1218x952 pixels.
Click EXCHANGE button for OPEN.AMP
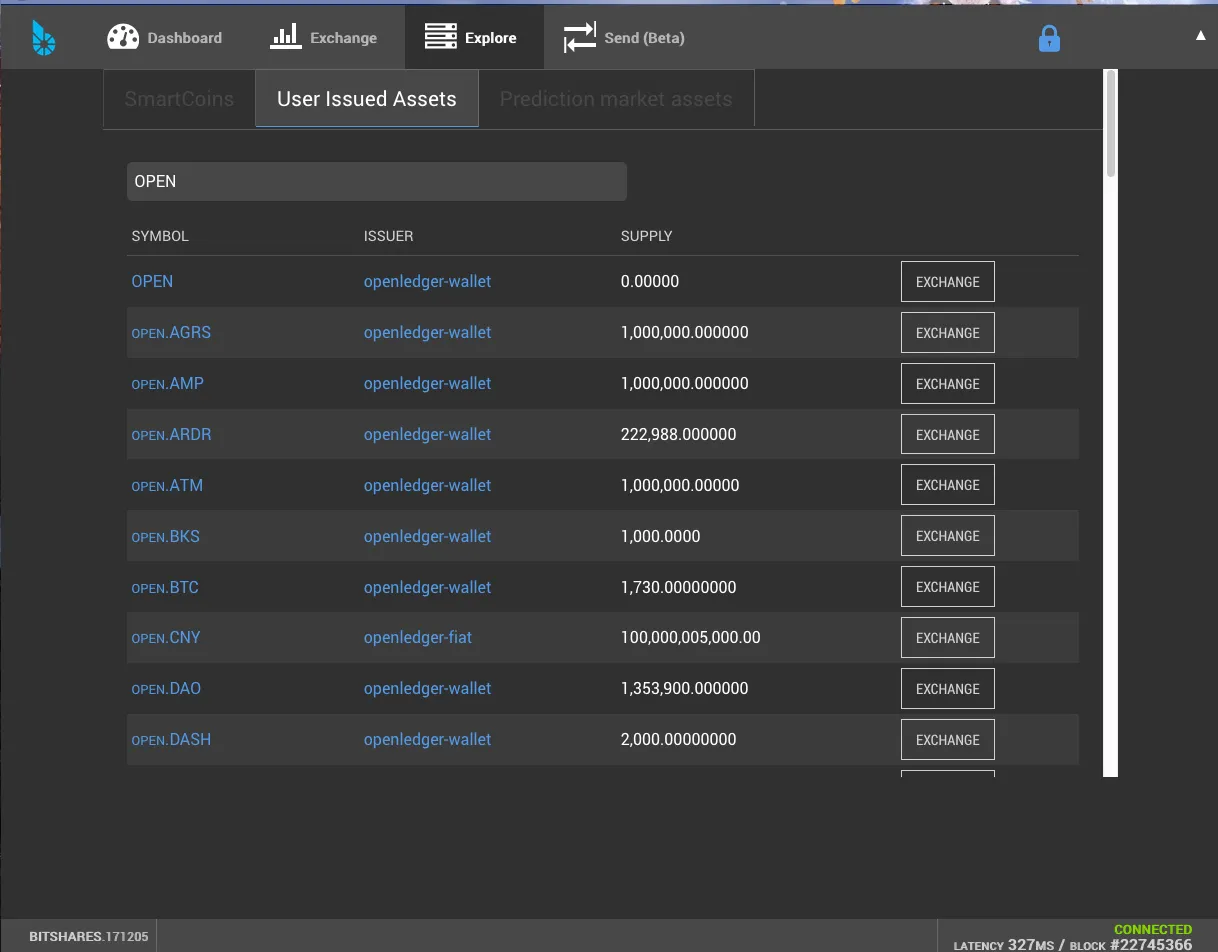coord(948,384)
